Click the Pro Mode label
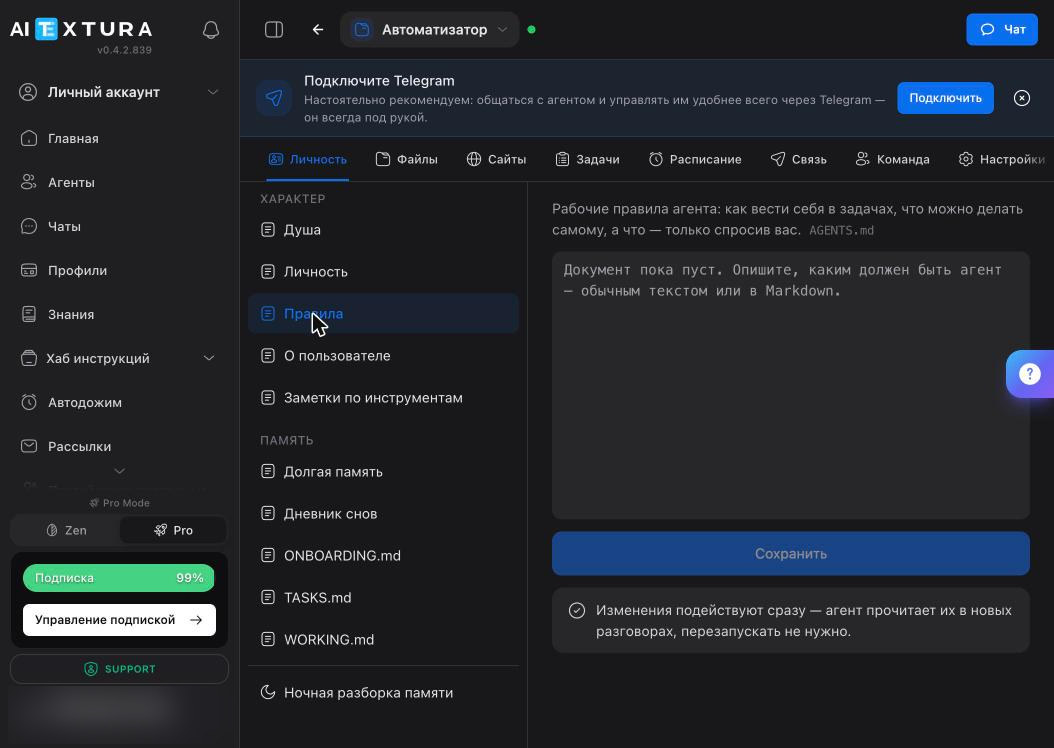1054x748 pixels. coord(120,503)
